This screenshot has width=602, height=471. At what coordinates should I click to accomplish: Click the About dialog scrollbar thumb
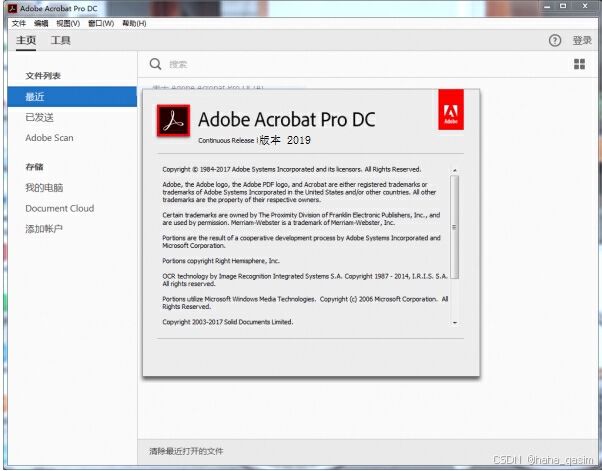tap(455, 227)
